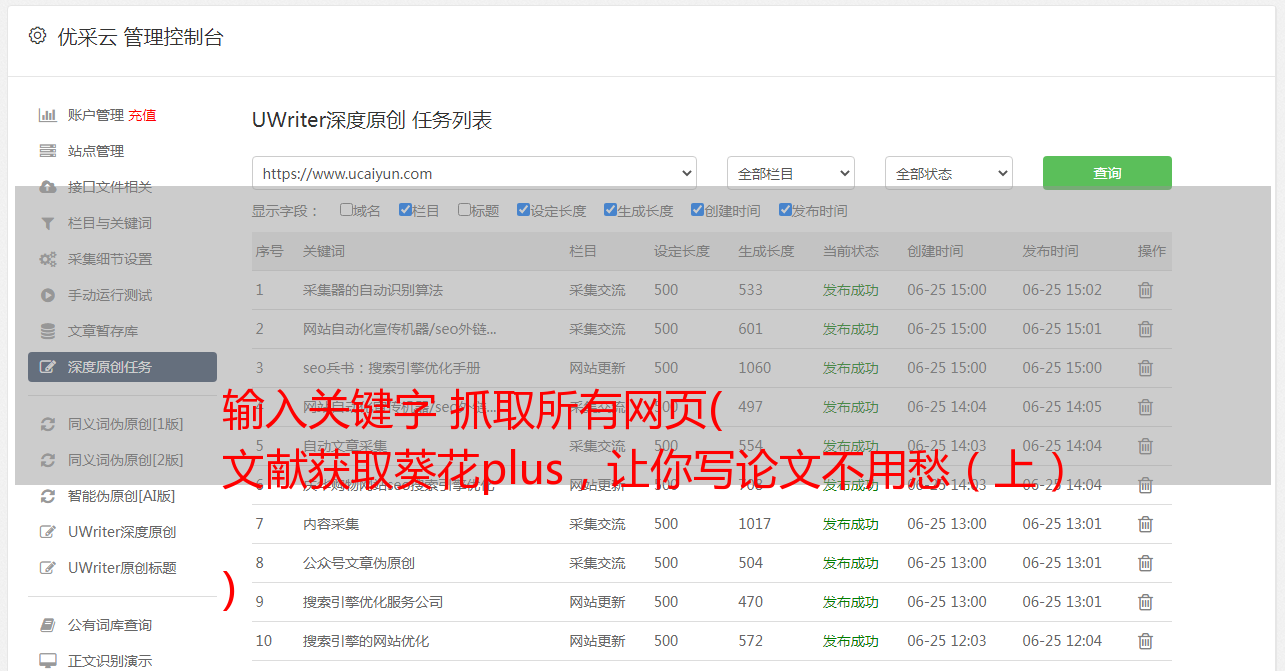Toggle the 发布时间 field checkbox
The image size is (1285, 671).
pyautogui.click(x=784, y=210)
